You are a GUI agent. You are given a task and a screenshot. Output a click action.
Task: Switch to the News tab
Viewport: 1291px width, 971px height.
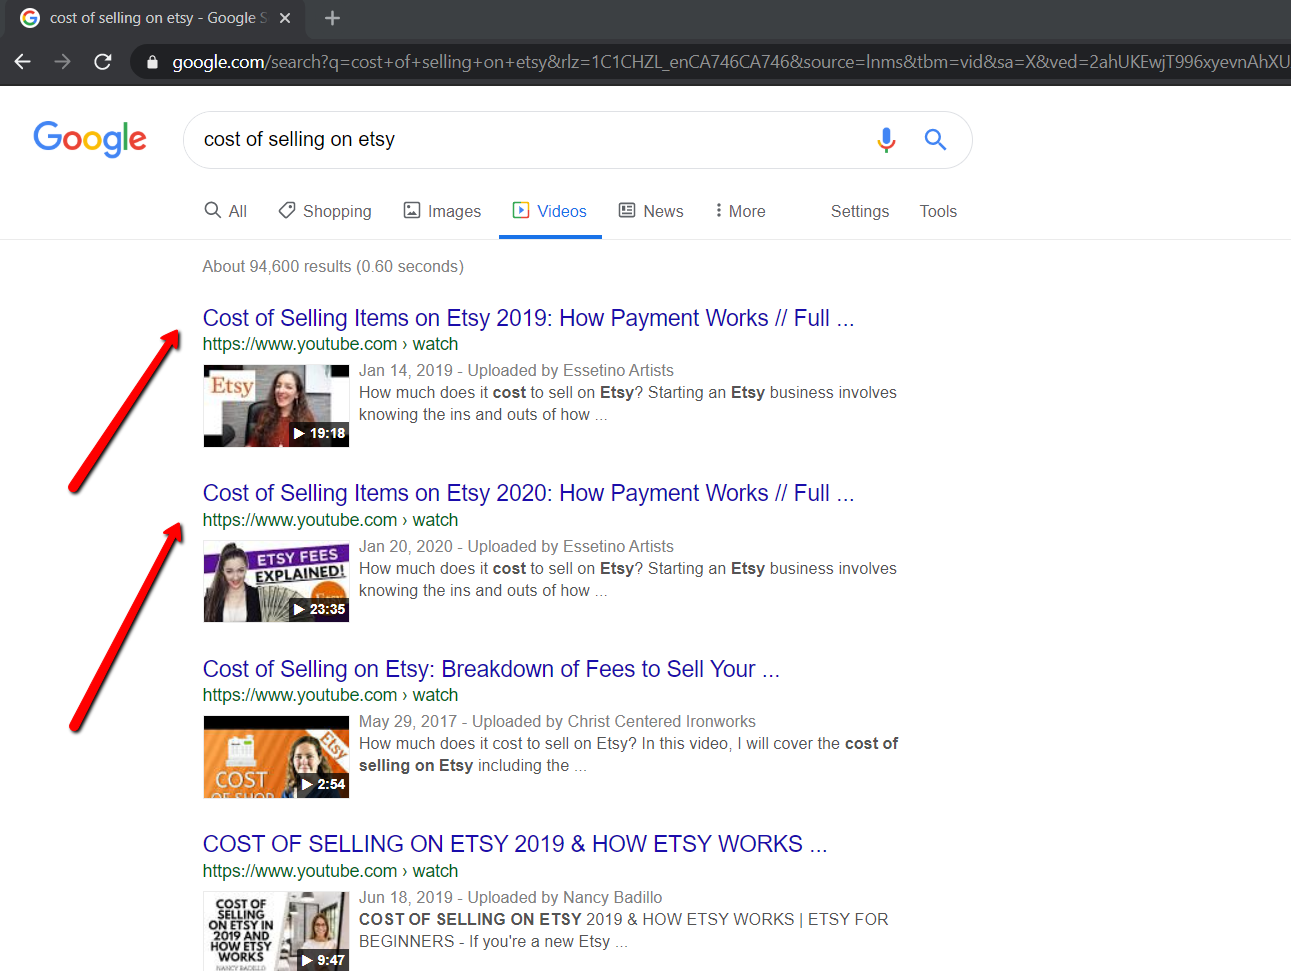click(651, 211)
